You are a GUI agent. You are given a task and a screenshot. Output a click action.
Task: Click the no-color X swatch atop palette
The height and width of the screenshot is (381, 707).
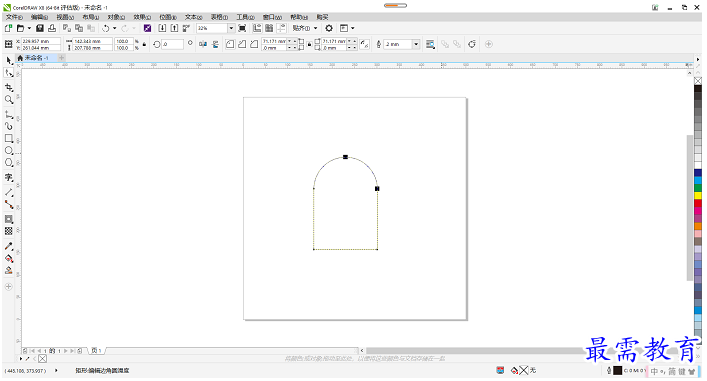(698, 81)
